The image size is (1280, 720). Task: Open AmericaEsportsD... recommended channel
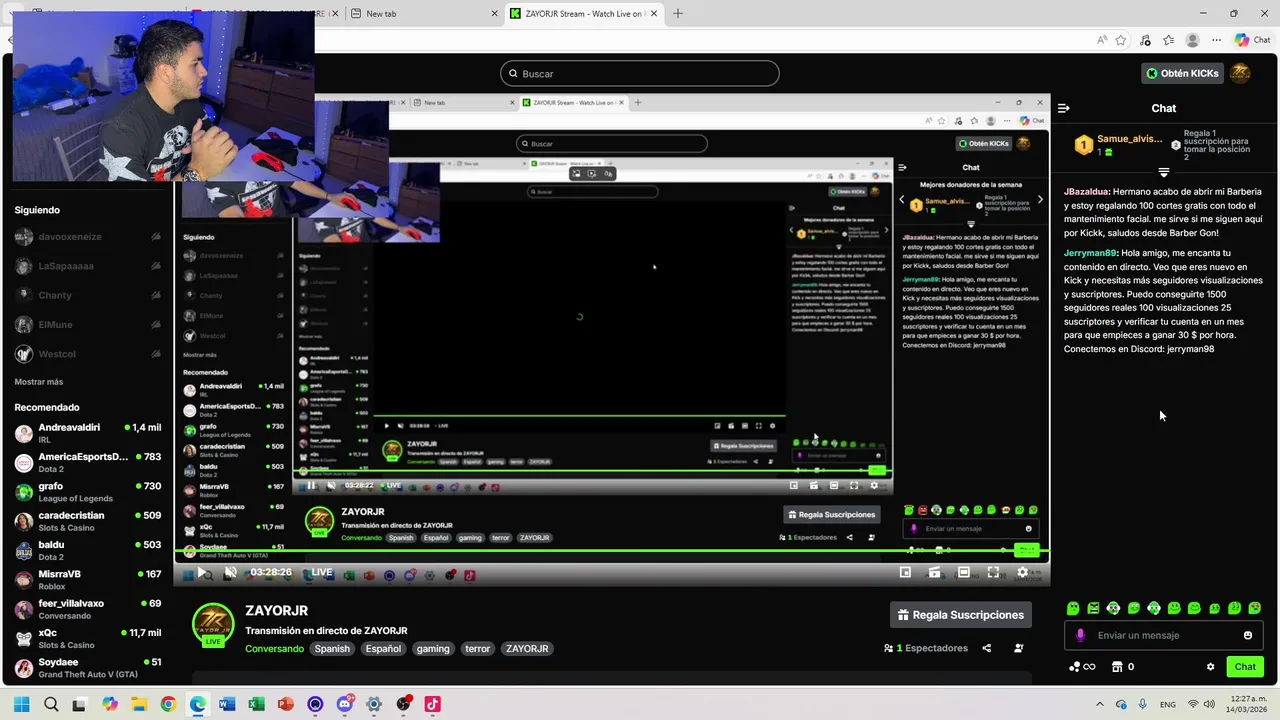click(x=88, y=463)
